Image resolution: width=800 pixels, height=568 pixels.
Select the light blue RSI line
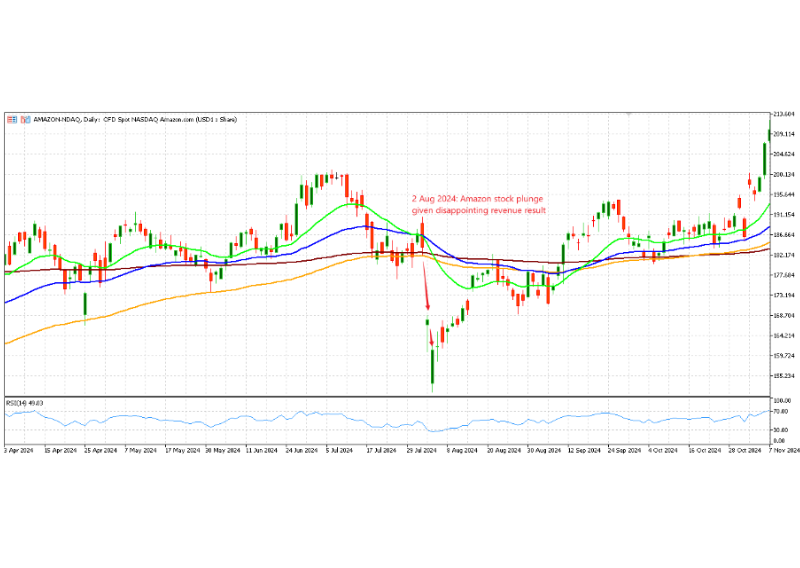click(x=300, y=417)
